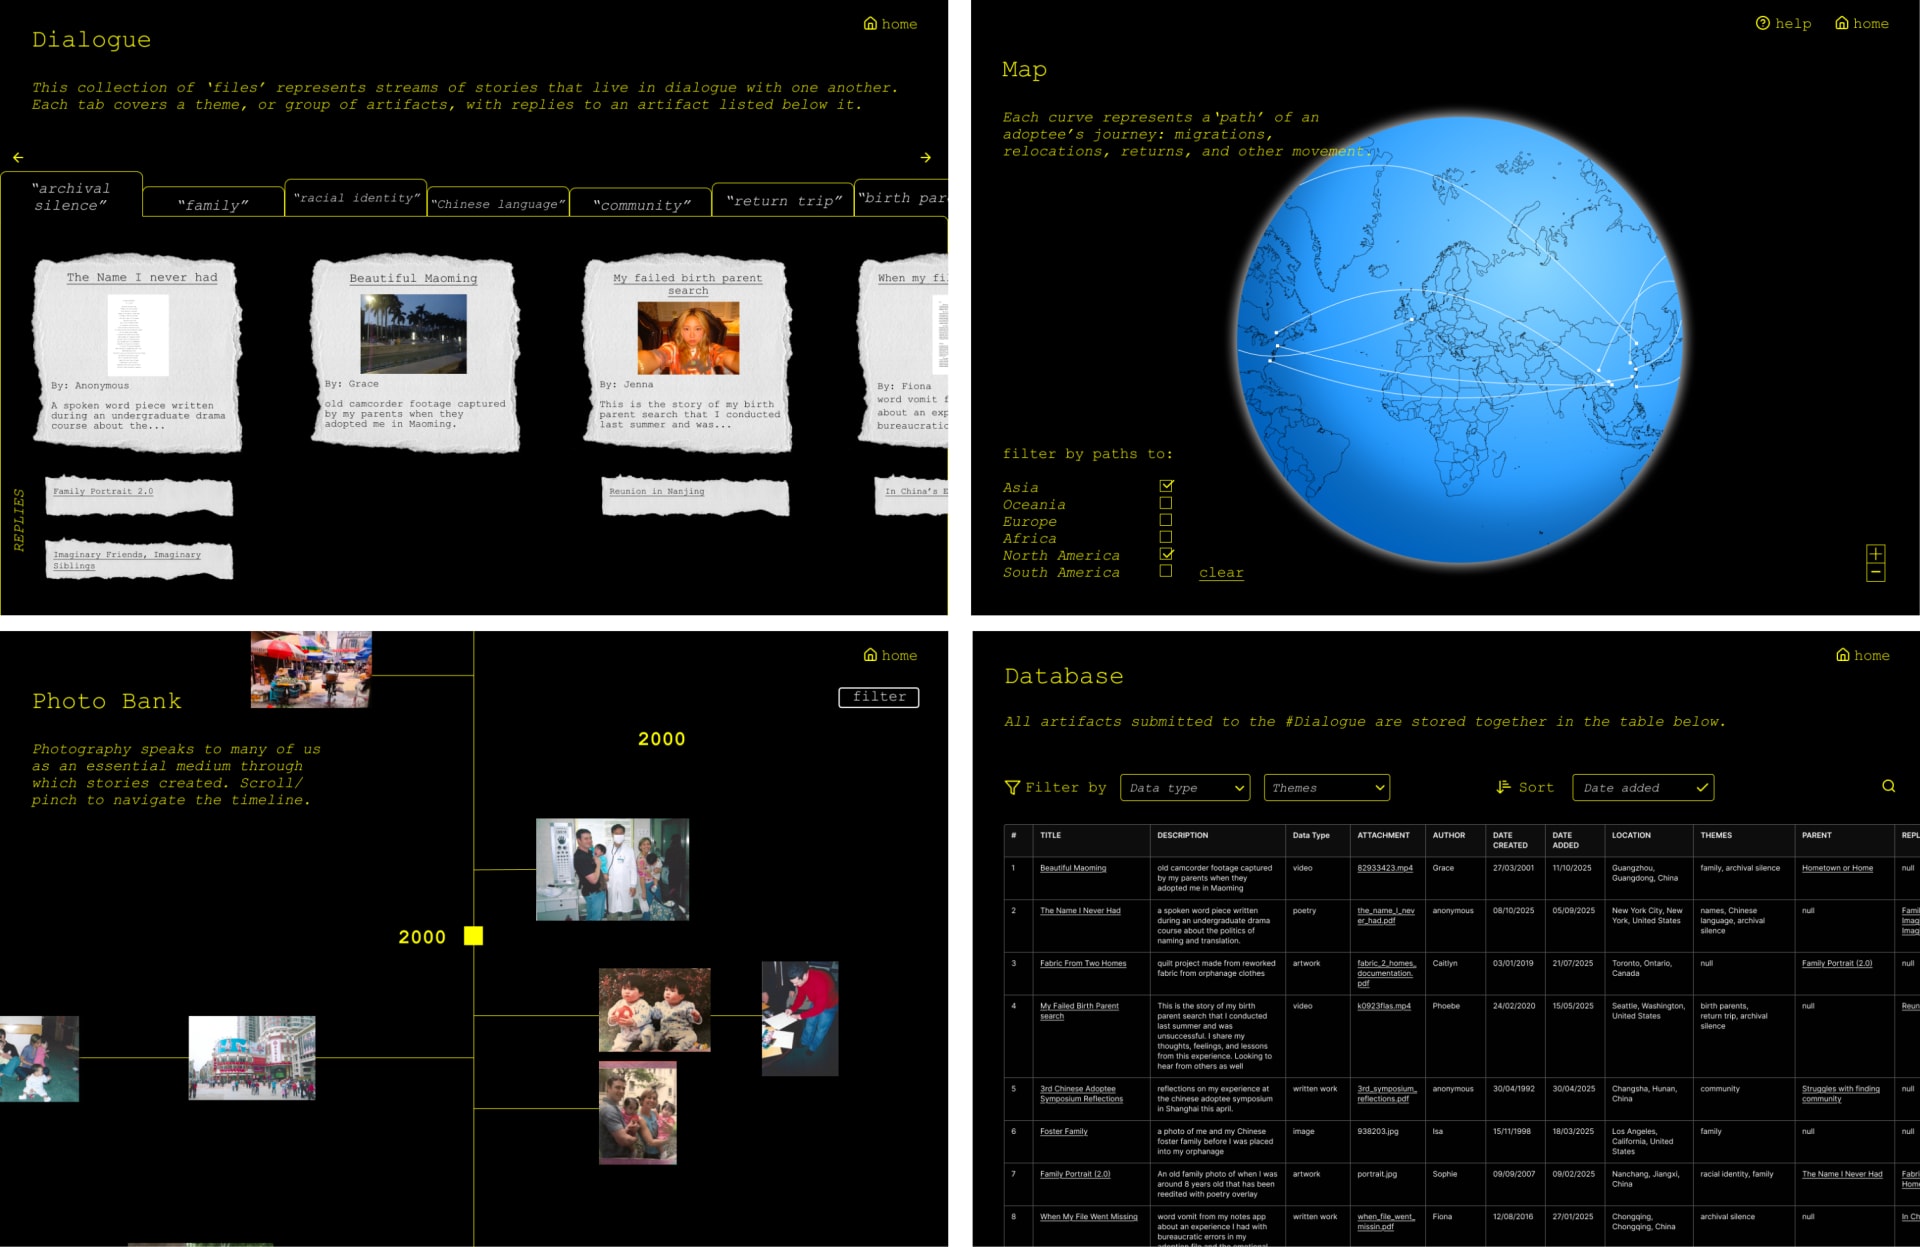Enable the Europe paths checkbox

(x=1165, y=520)
